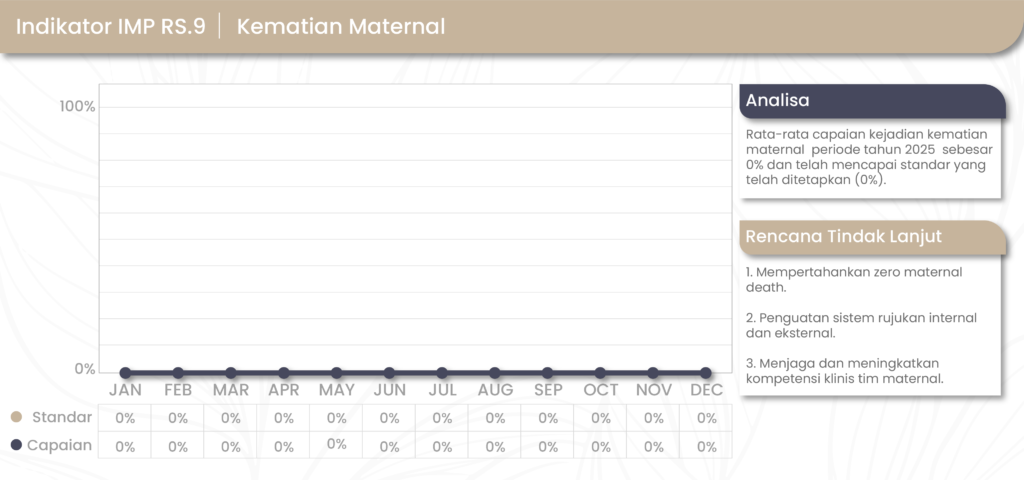
Task: Click the AUG month axis label
Action: [495, 391]
